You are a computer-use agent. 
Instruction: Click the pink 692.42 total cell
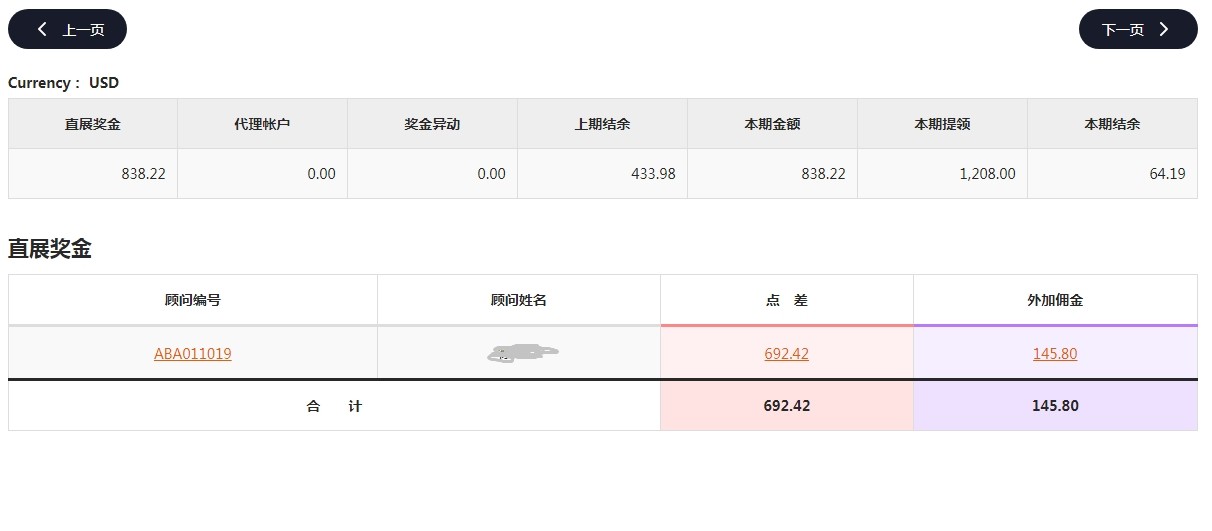[787, 406]
